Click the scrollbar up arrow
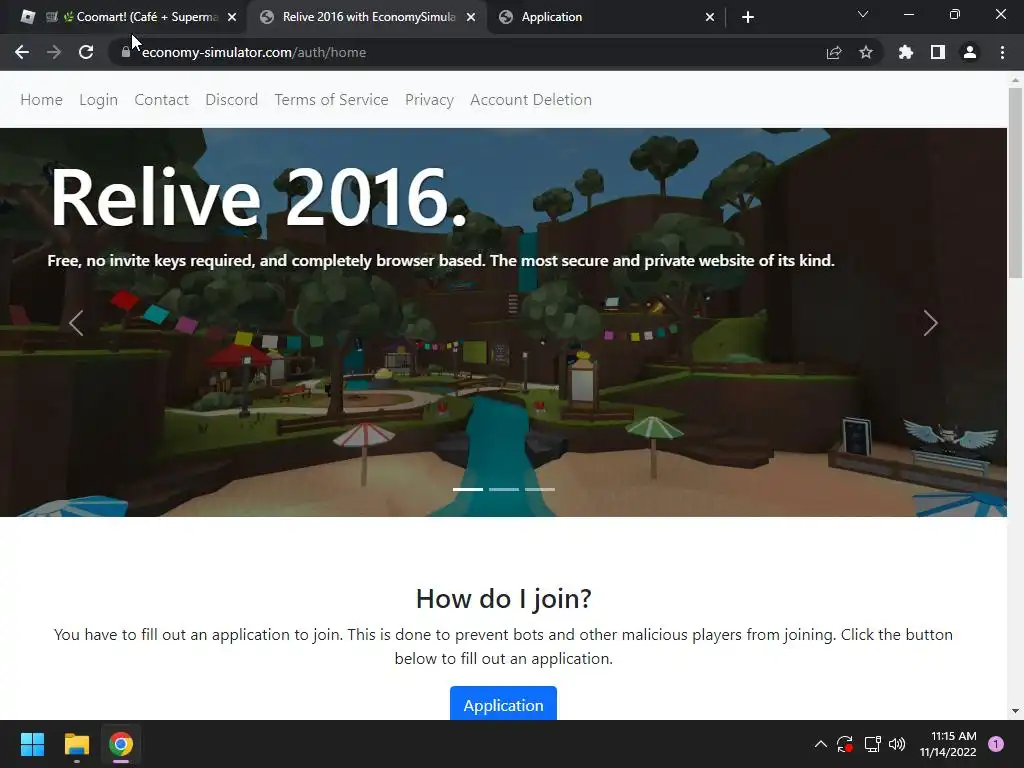1024x768 pixels. 1015,80
